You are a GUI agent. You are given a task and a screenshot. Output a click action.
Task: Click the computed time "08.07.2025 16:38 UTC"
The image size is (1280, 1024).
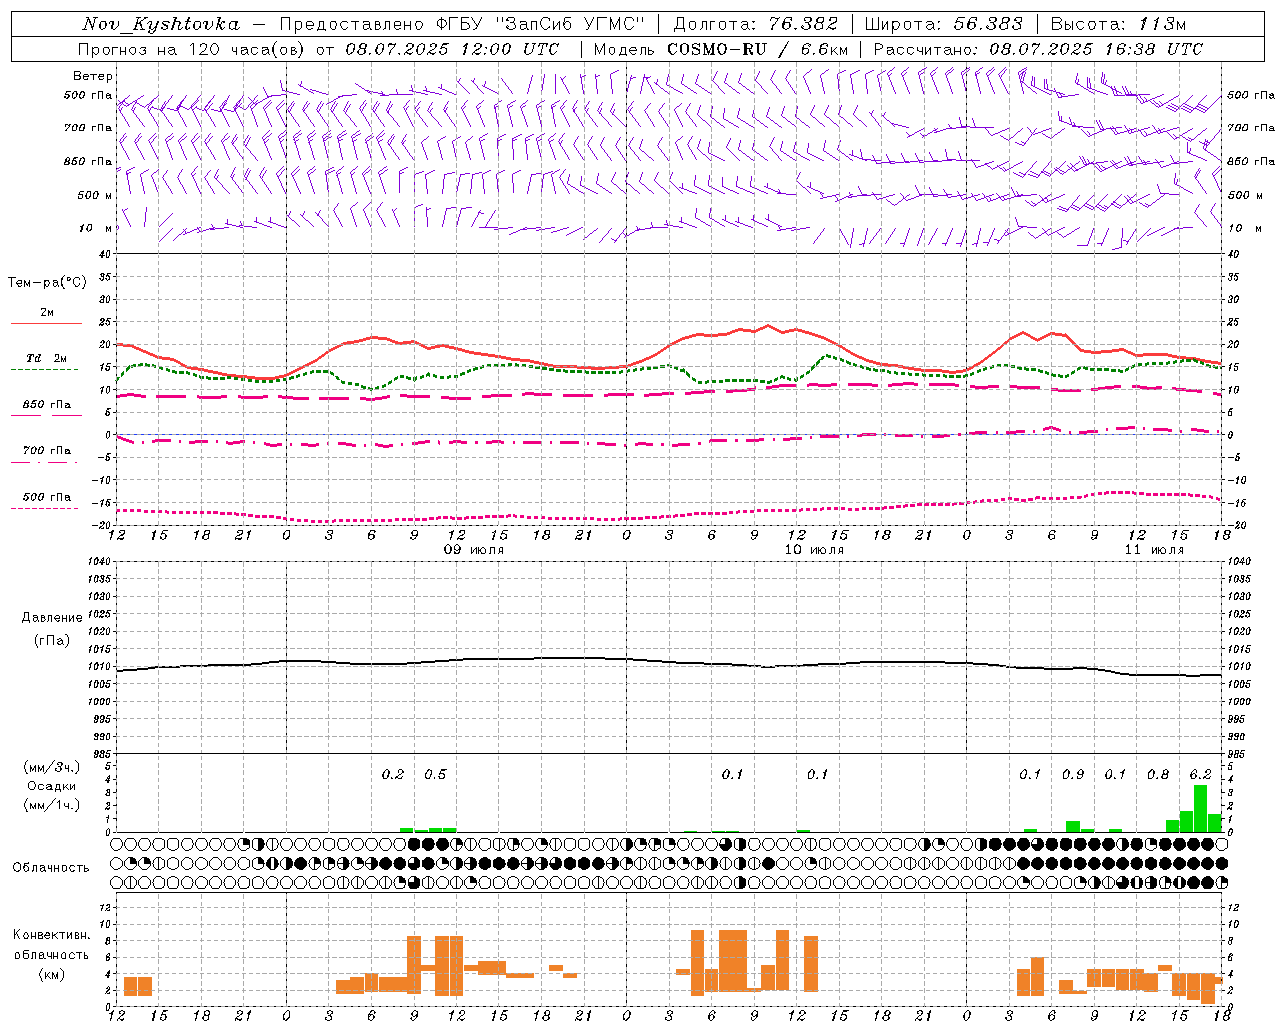click(x=1096, y=49)
